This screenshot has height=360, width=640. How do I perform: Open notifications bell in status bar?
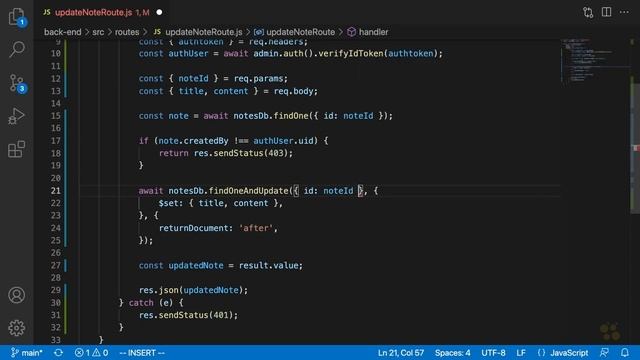pyautogui.click(x=624, y=353)
